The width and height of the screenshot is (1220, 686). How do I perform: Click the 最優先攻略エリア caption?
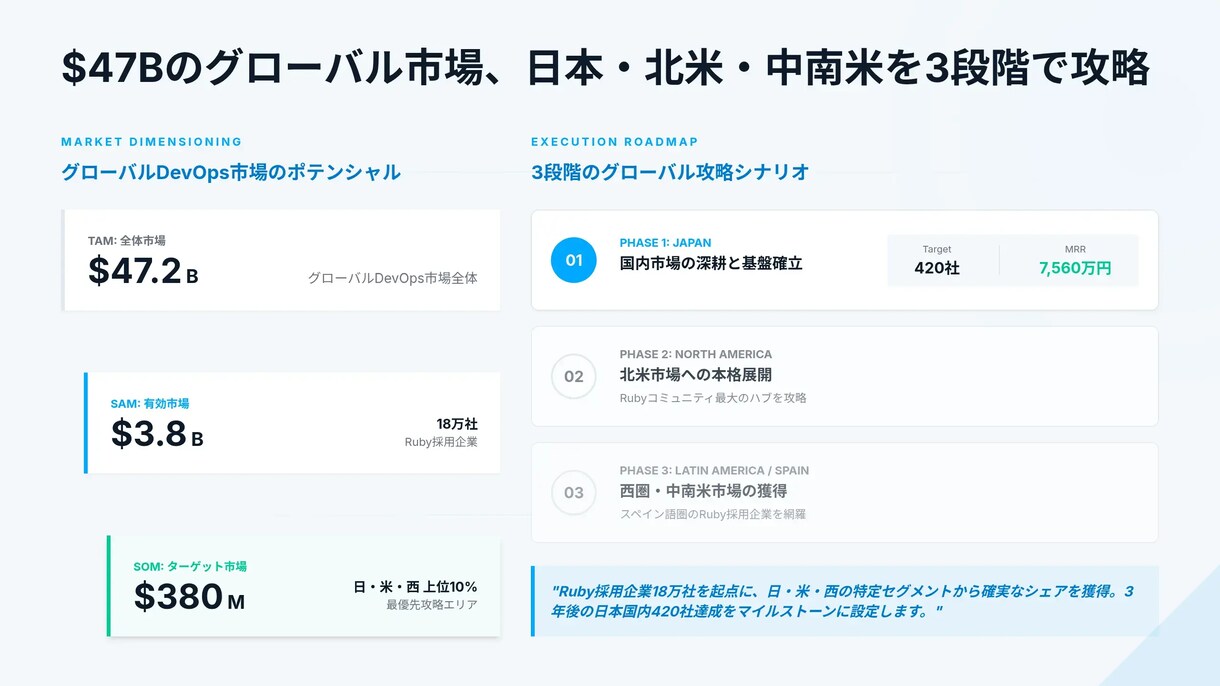(x=432, y=605)
